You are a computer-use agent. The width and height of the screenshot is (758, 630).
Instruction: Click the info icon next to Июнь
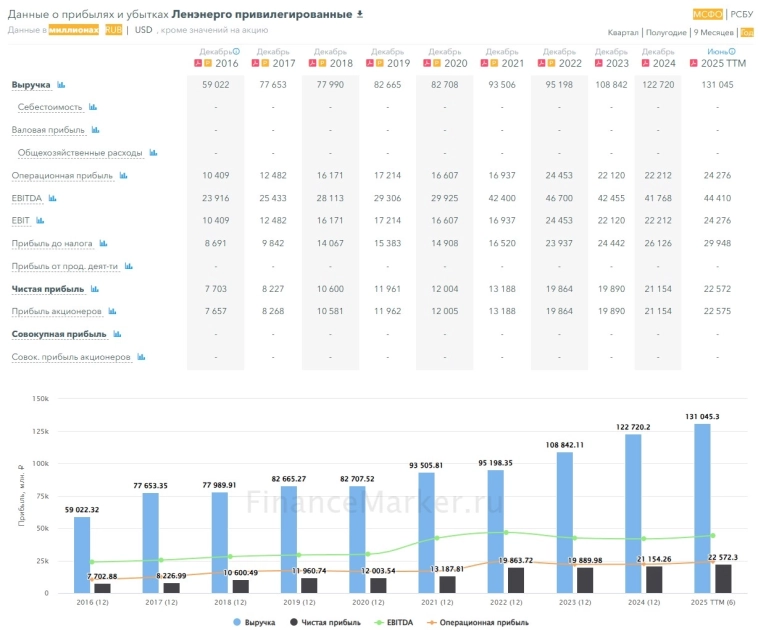(732, 51)
